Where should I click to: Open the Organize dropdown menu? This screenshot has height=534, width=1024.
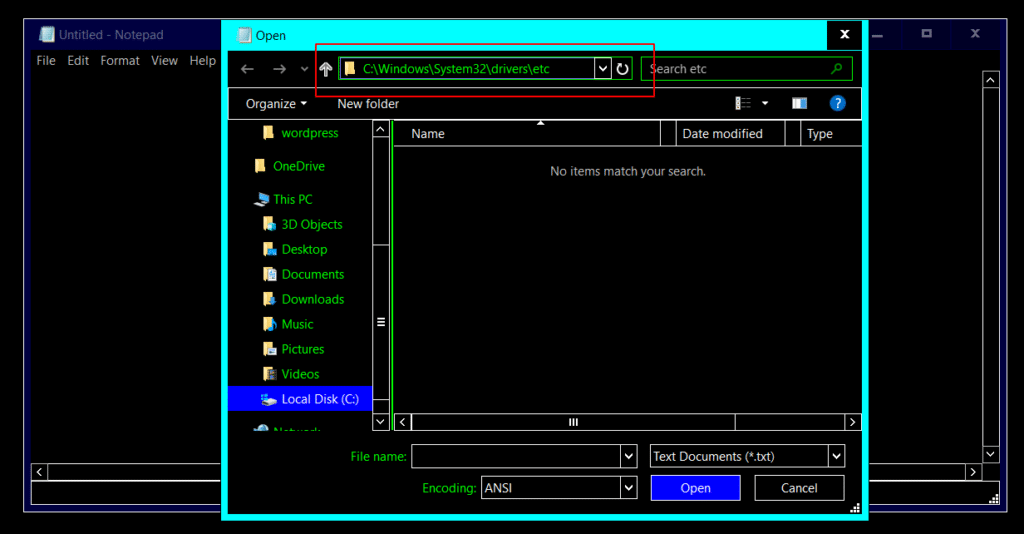tap(276, 104)
